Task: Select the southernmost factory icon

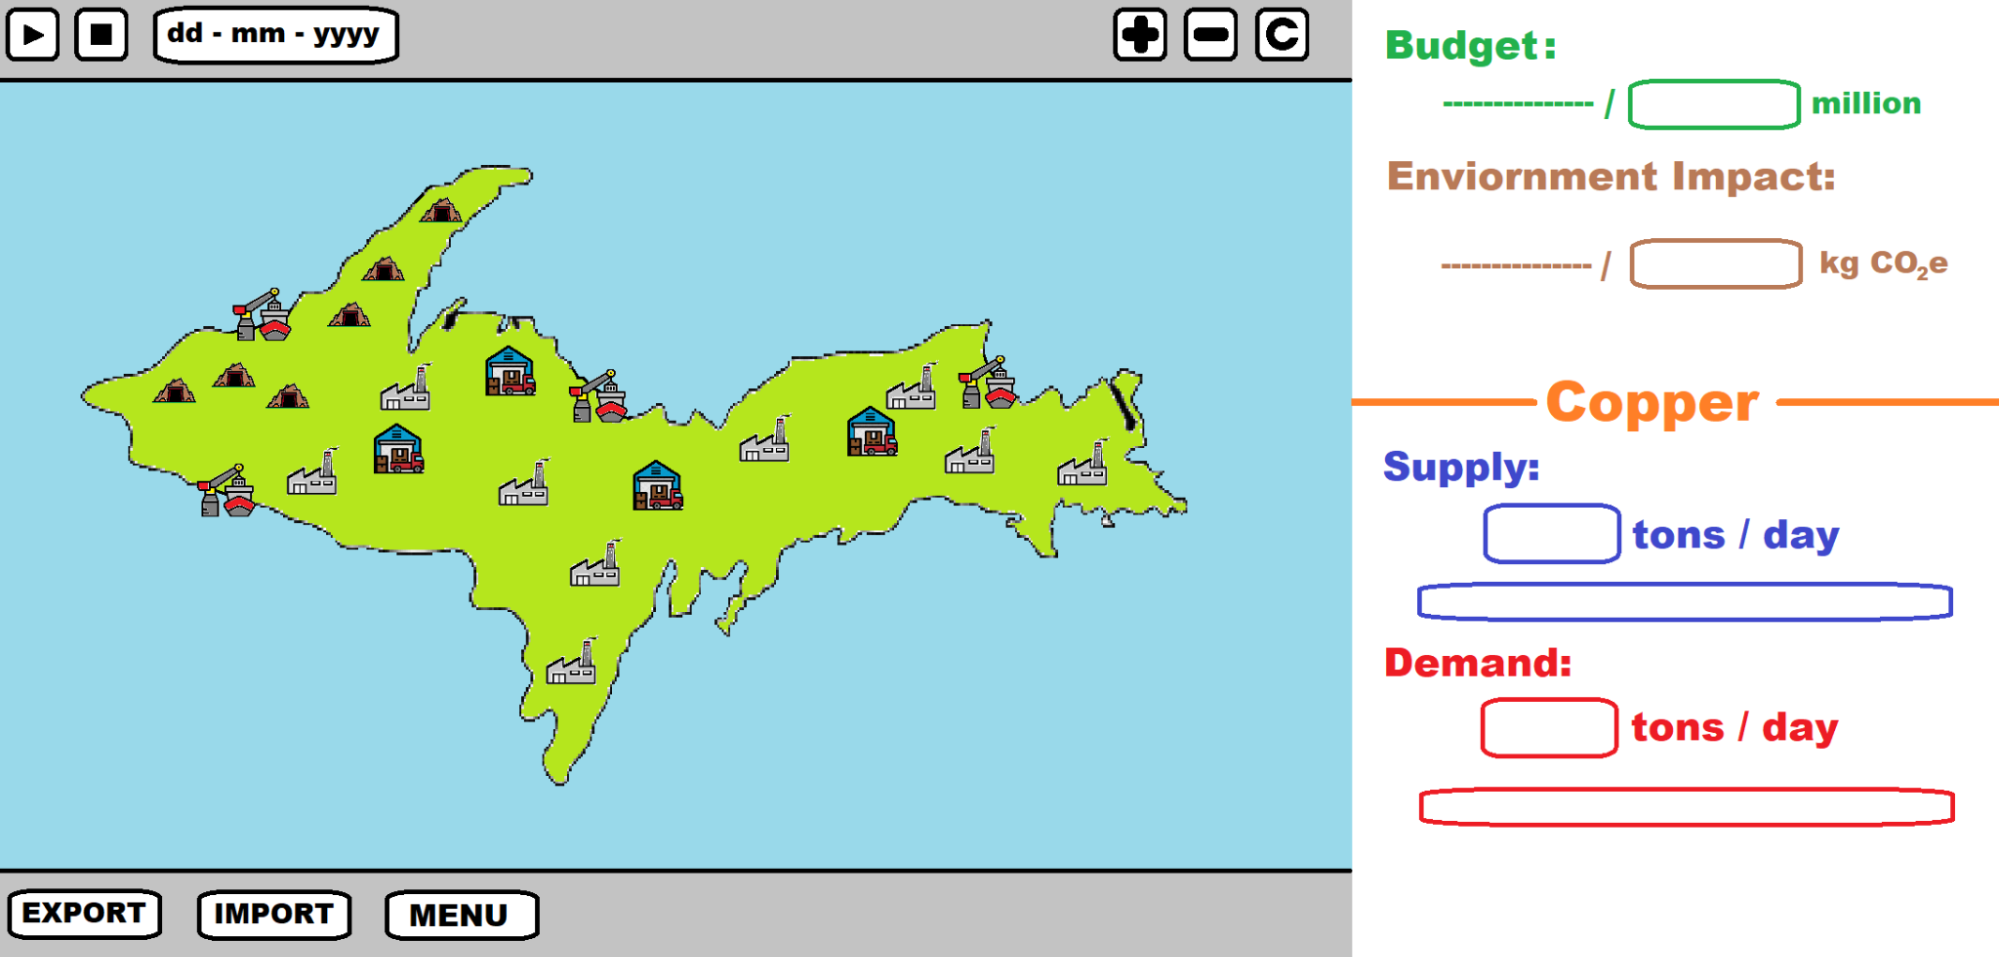Action: [571, 664]
